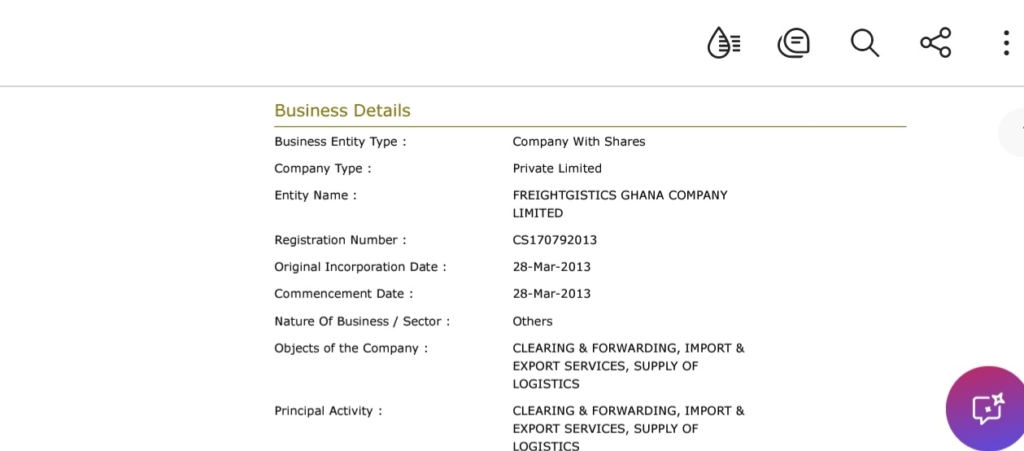Click the Business Details heading
Image resolution: width=1024 pixels, height=451 pixels.
[342, 111]
